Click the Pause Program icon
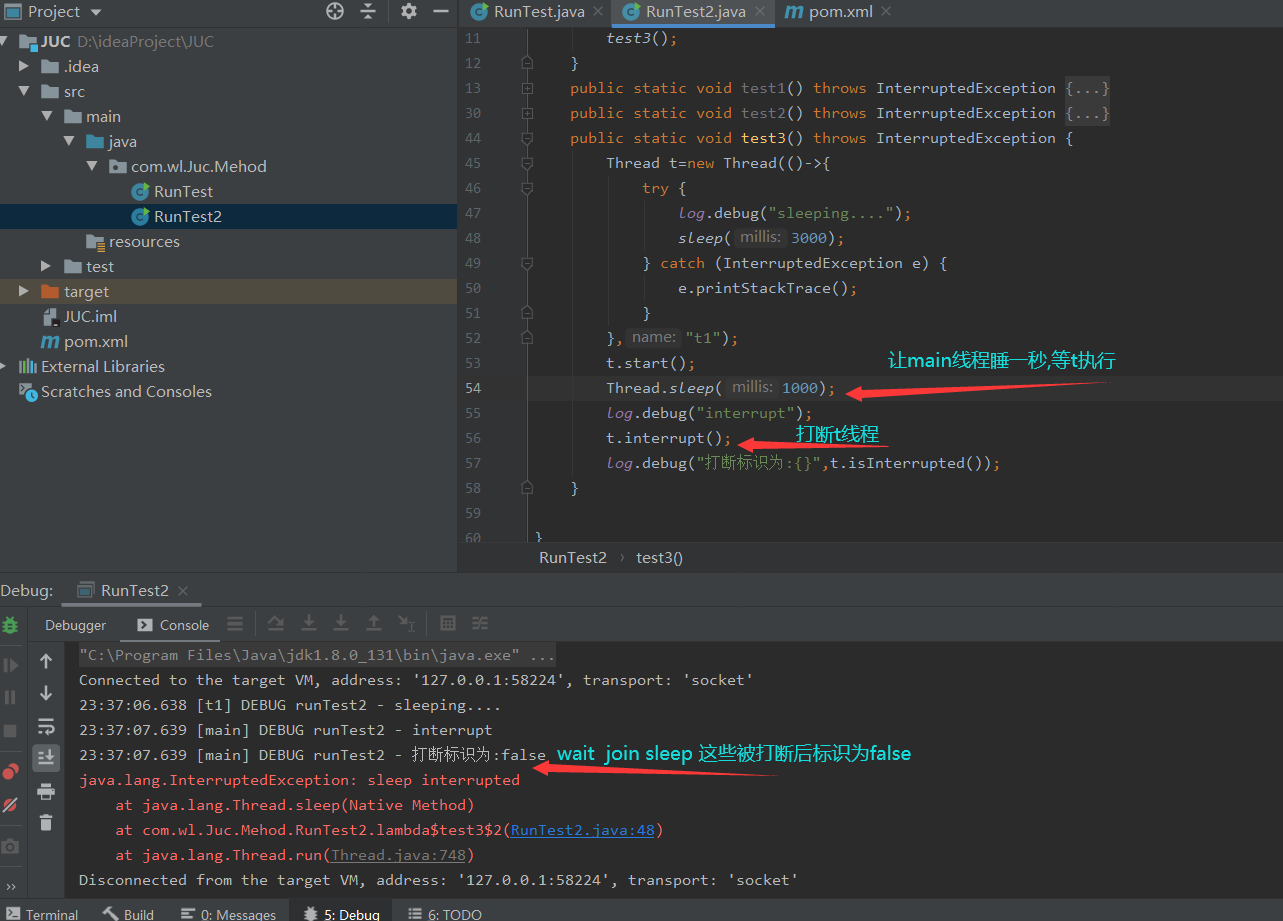 [x=10, y=697]
